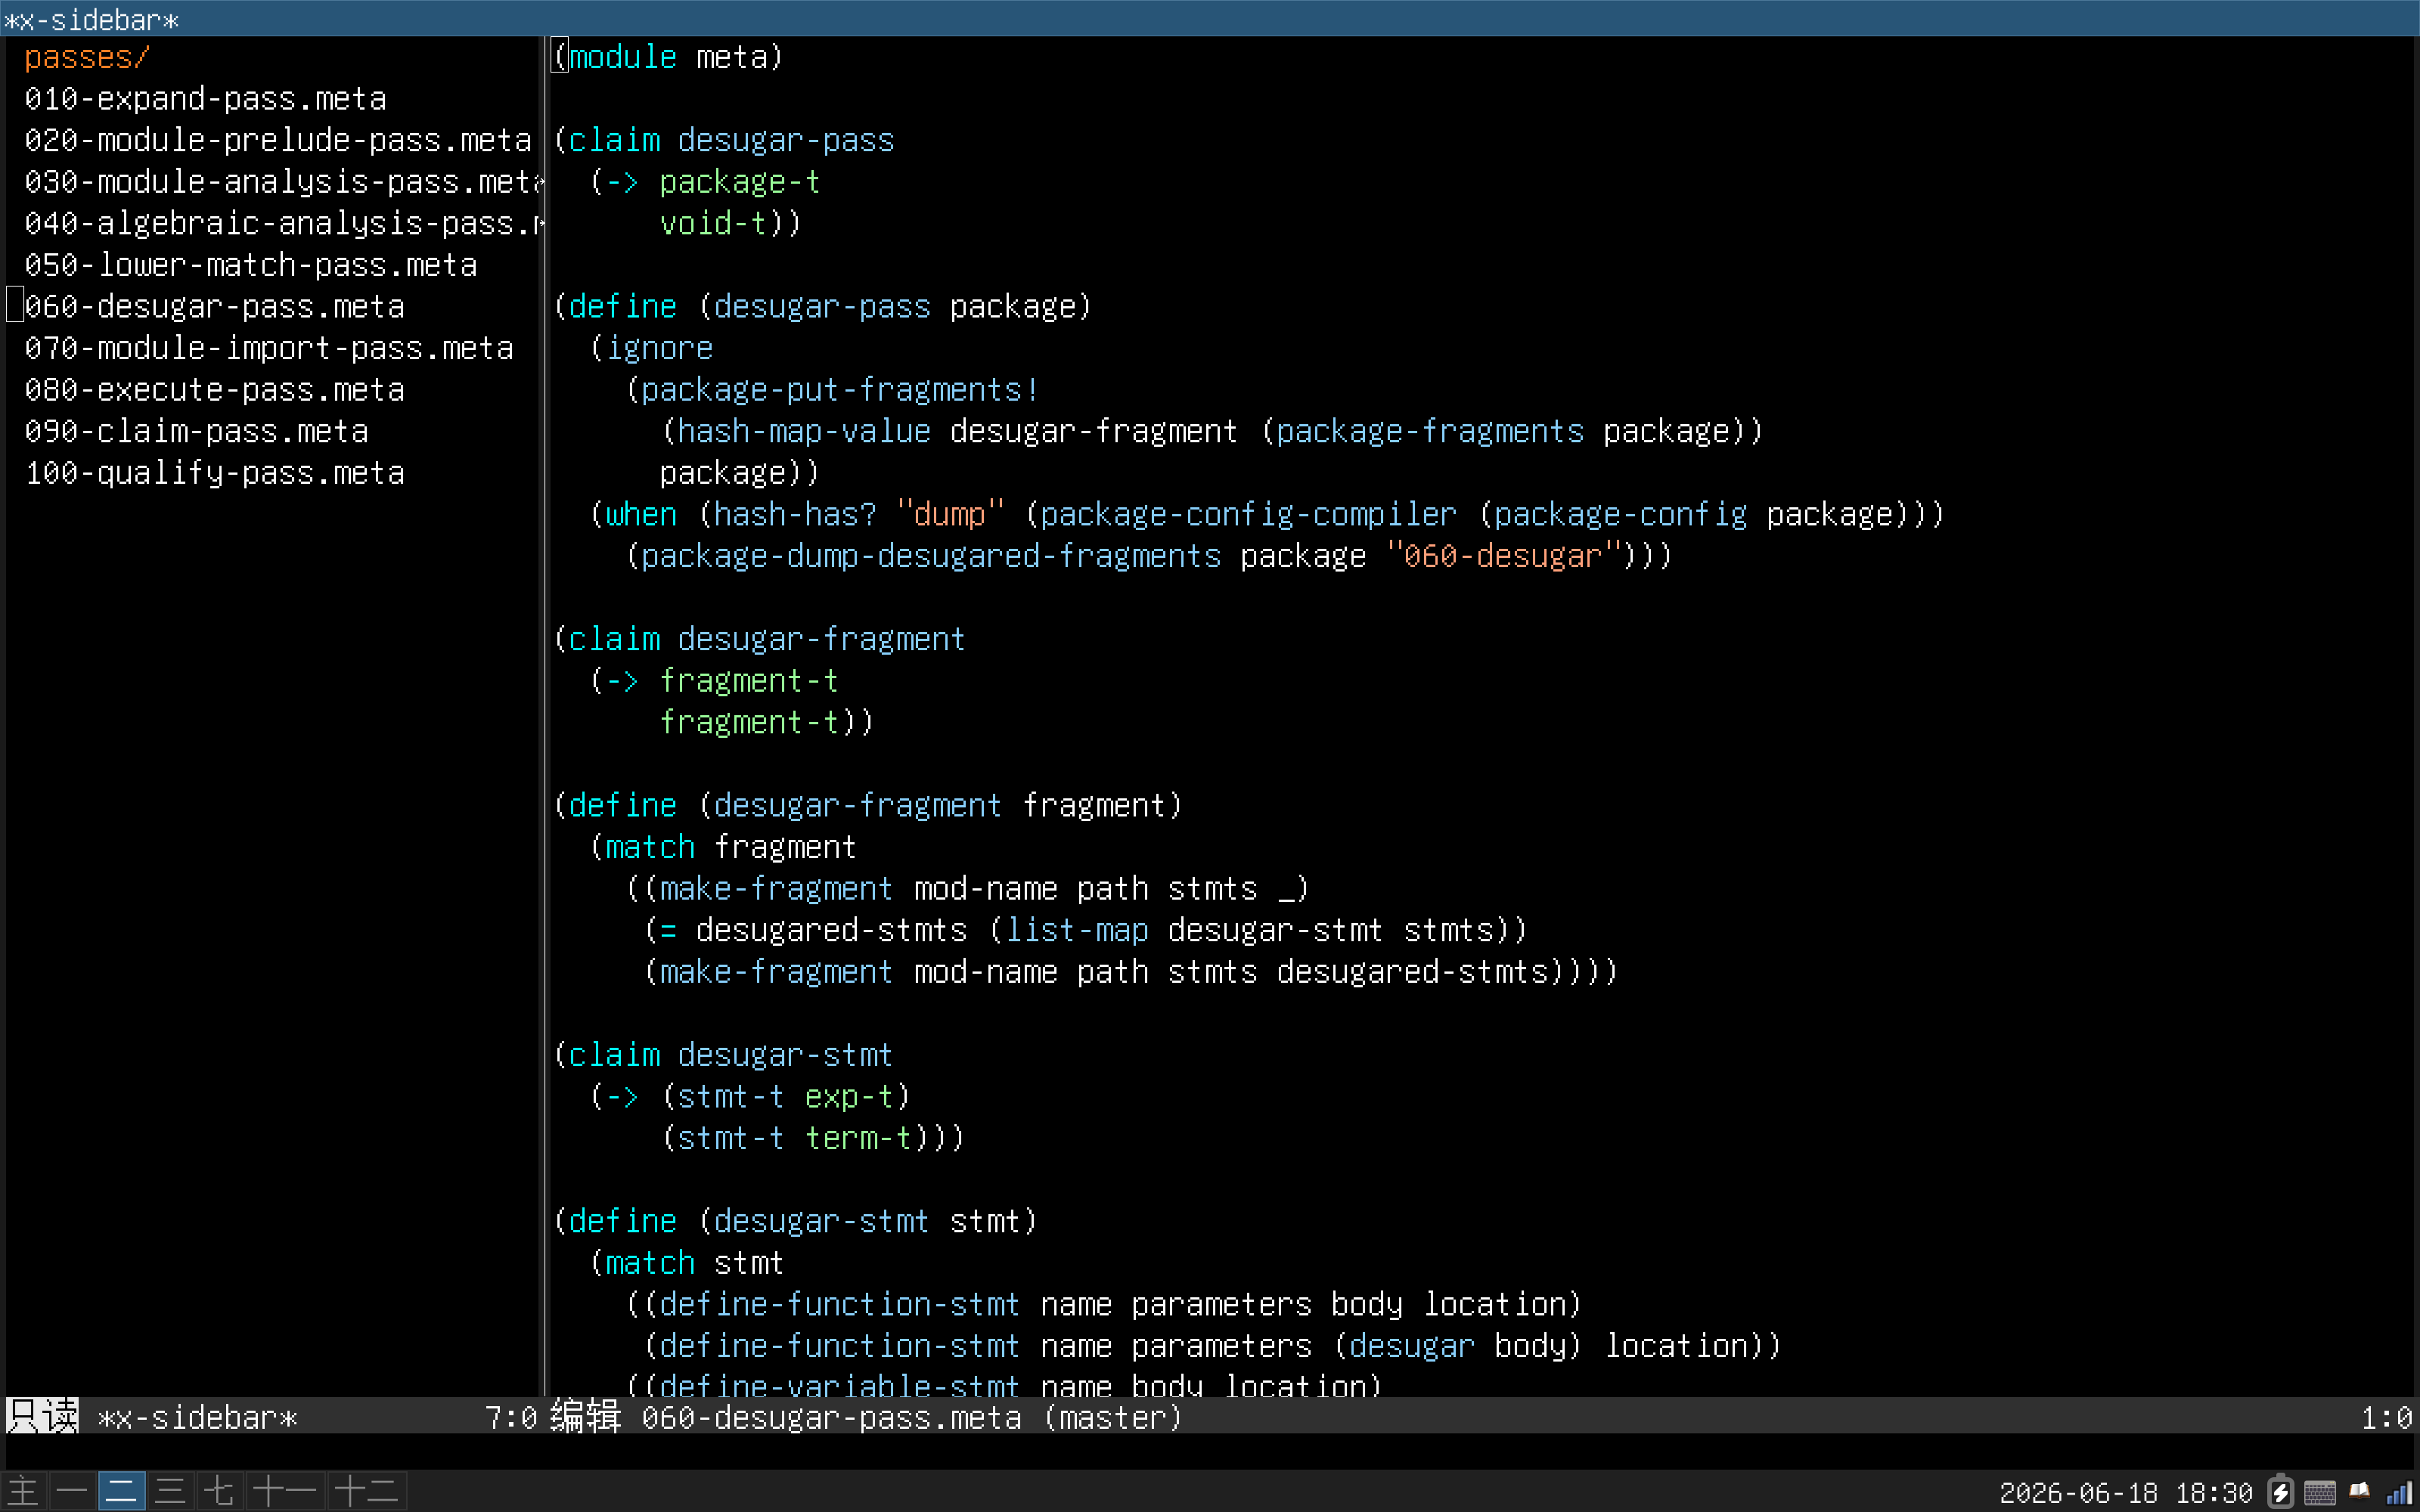
Task: Switch to workspace 一
Action: click(x=72, y=1492)
